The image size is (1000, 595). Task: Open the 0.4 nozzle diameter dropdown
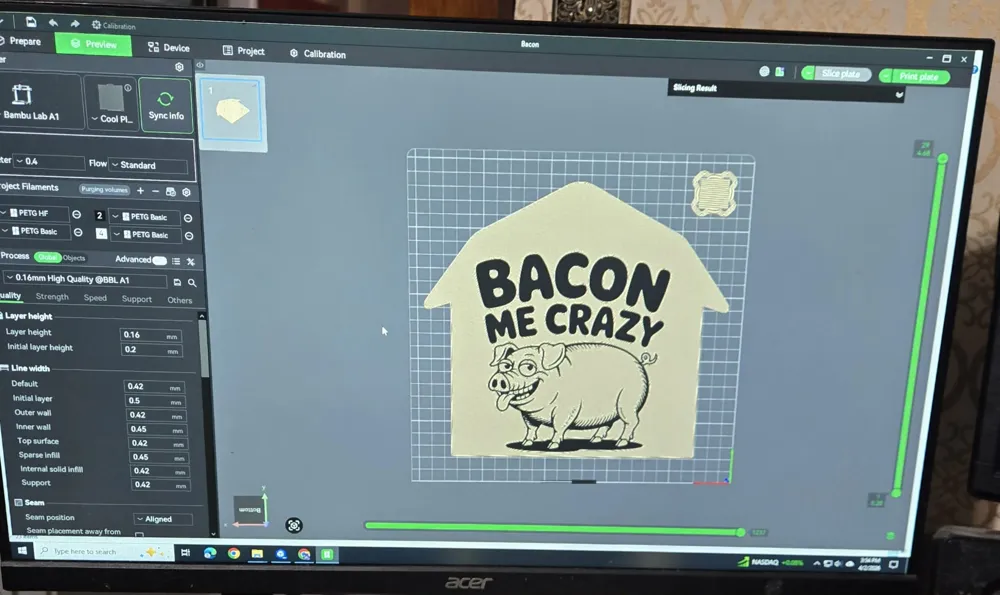(x=48, y=161)
